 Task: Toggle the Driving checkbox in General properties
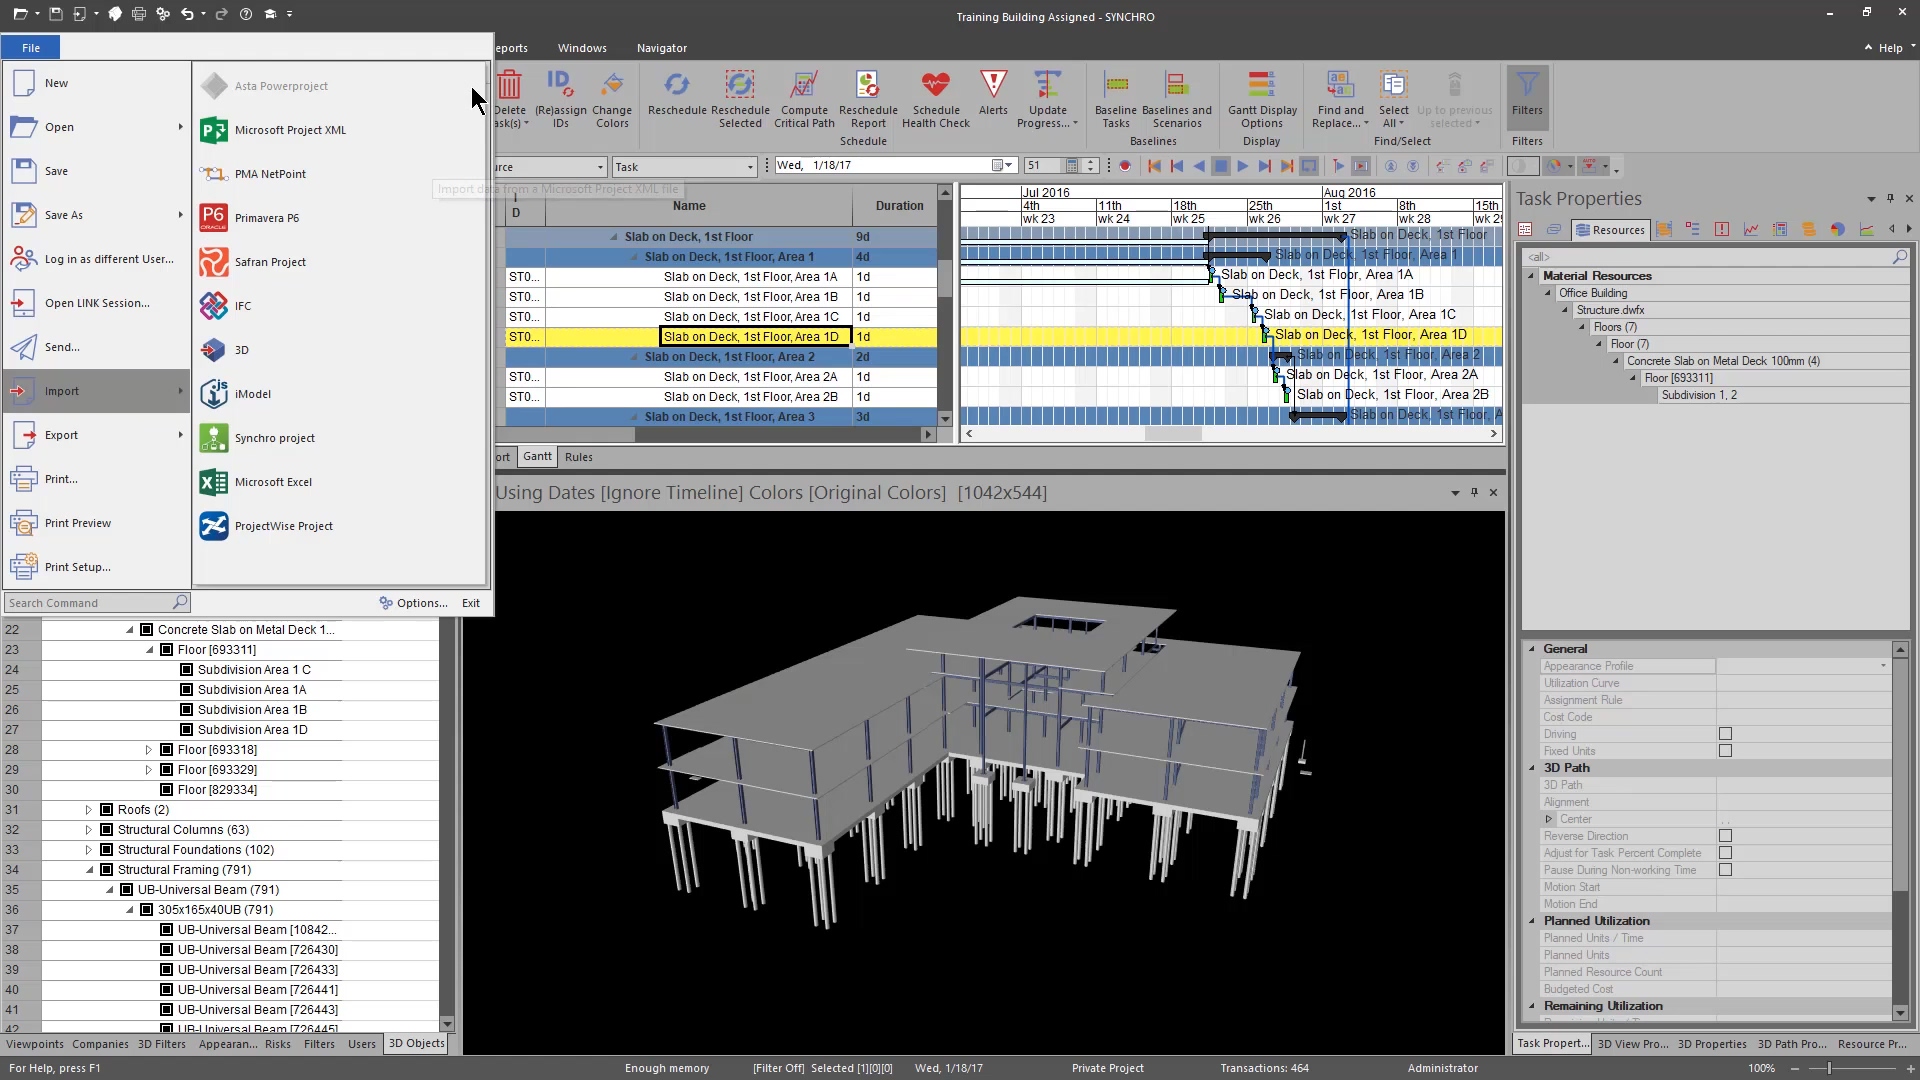point(1725,733)
